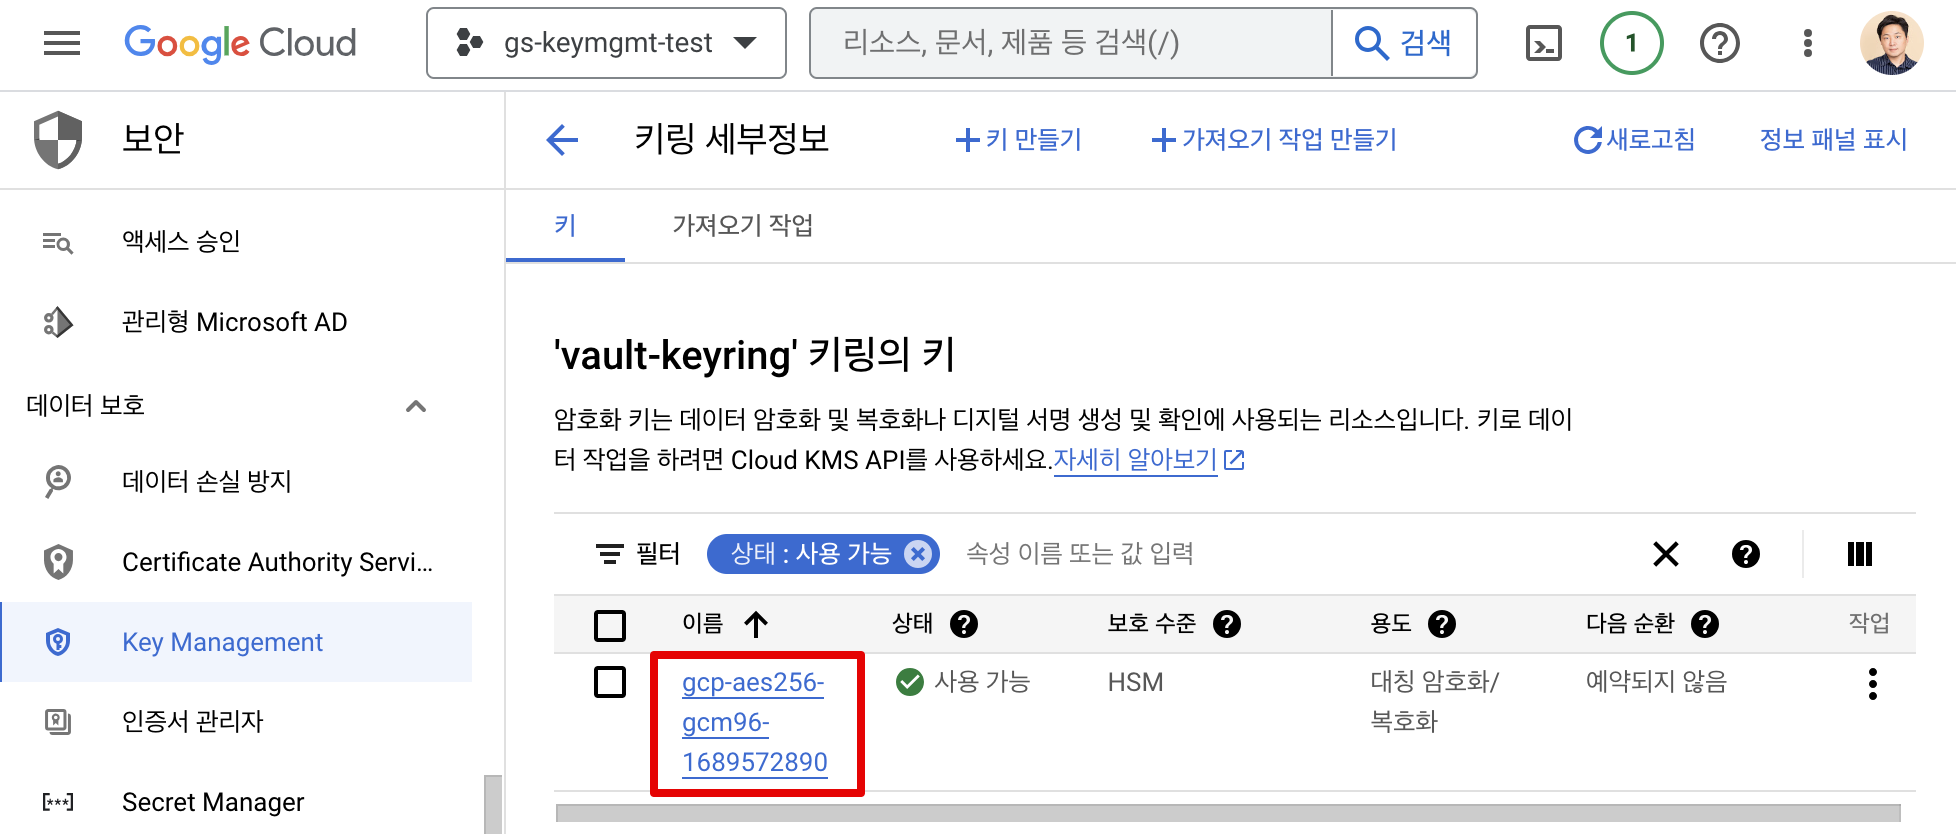Open column display options icon

1860,554
